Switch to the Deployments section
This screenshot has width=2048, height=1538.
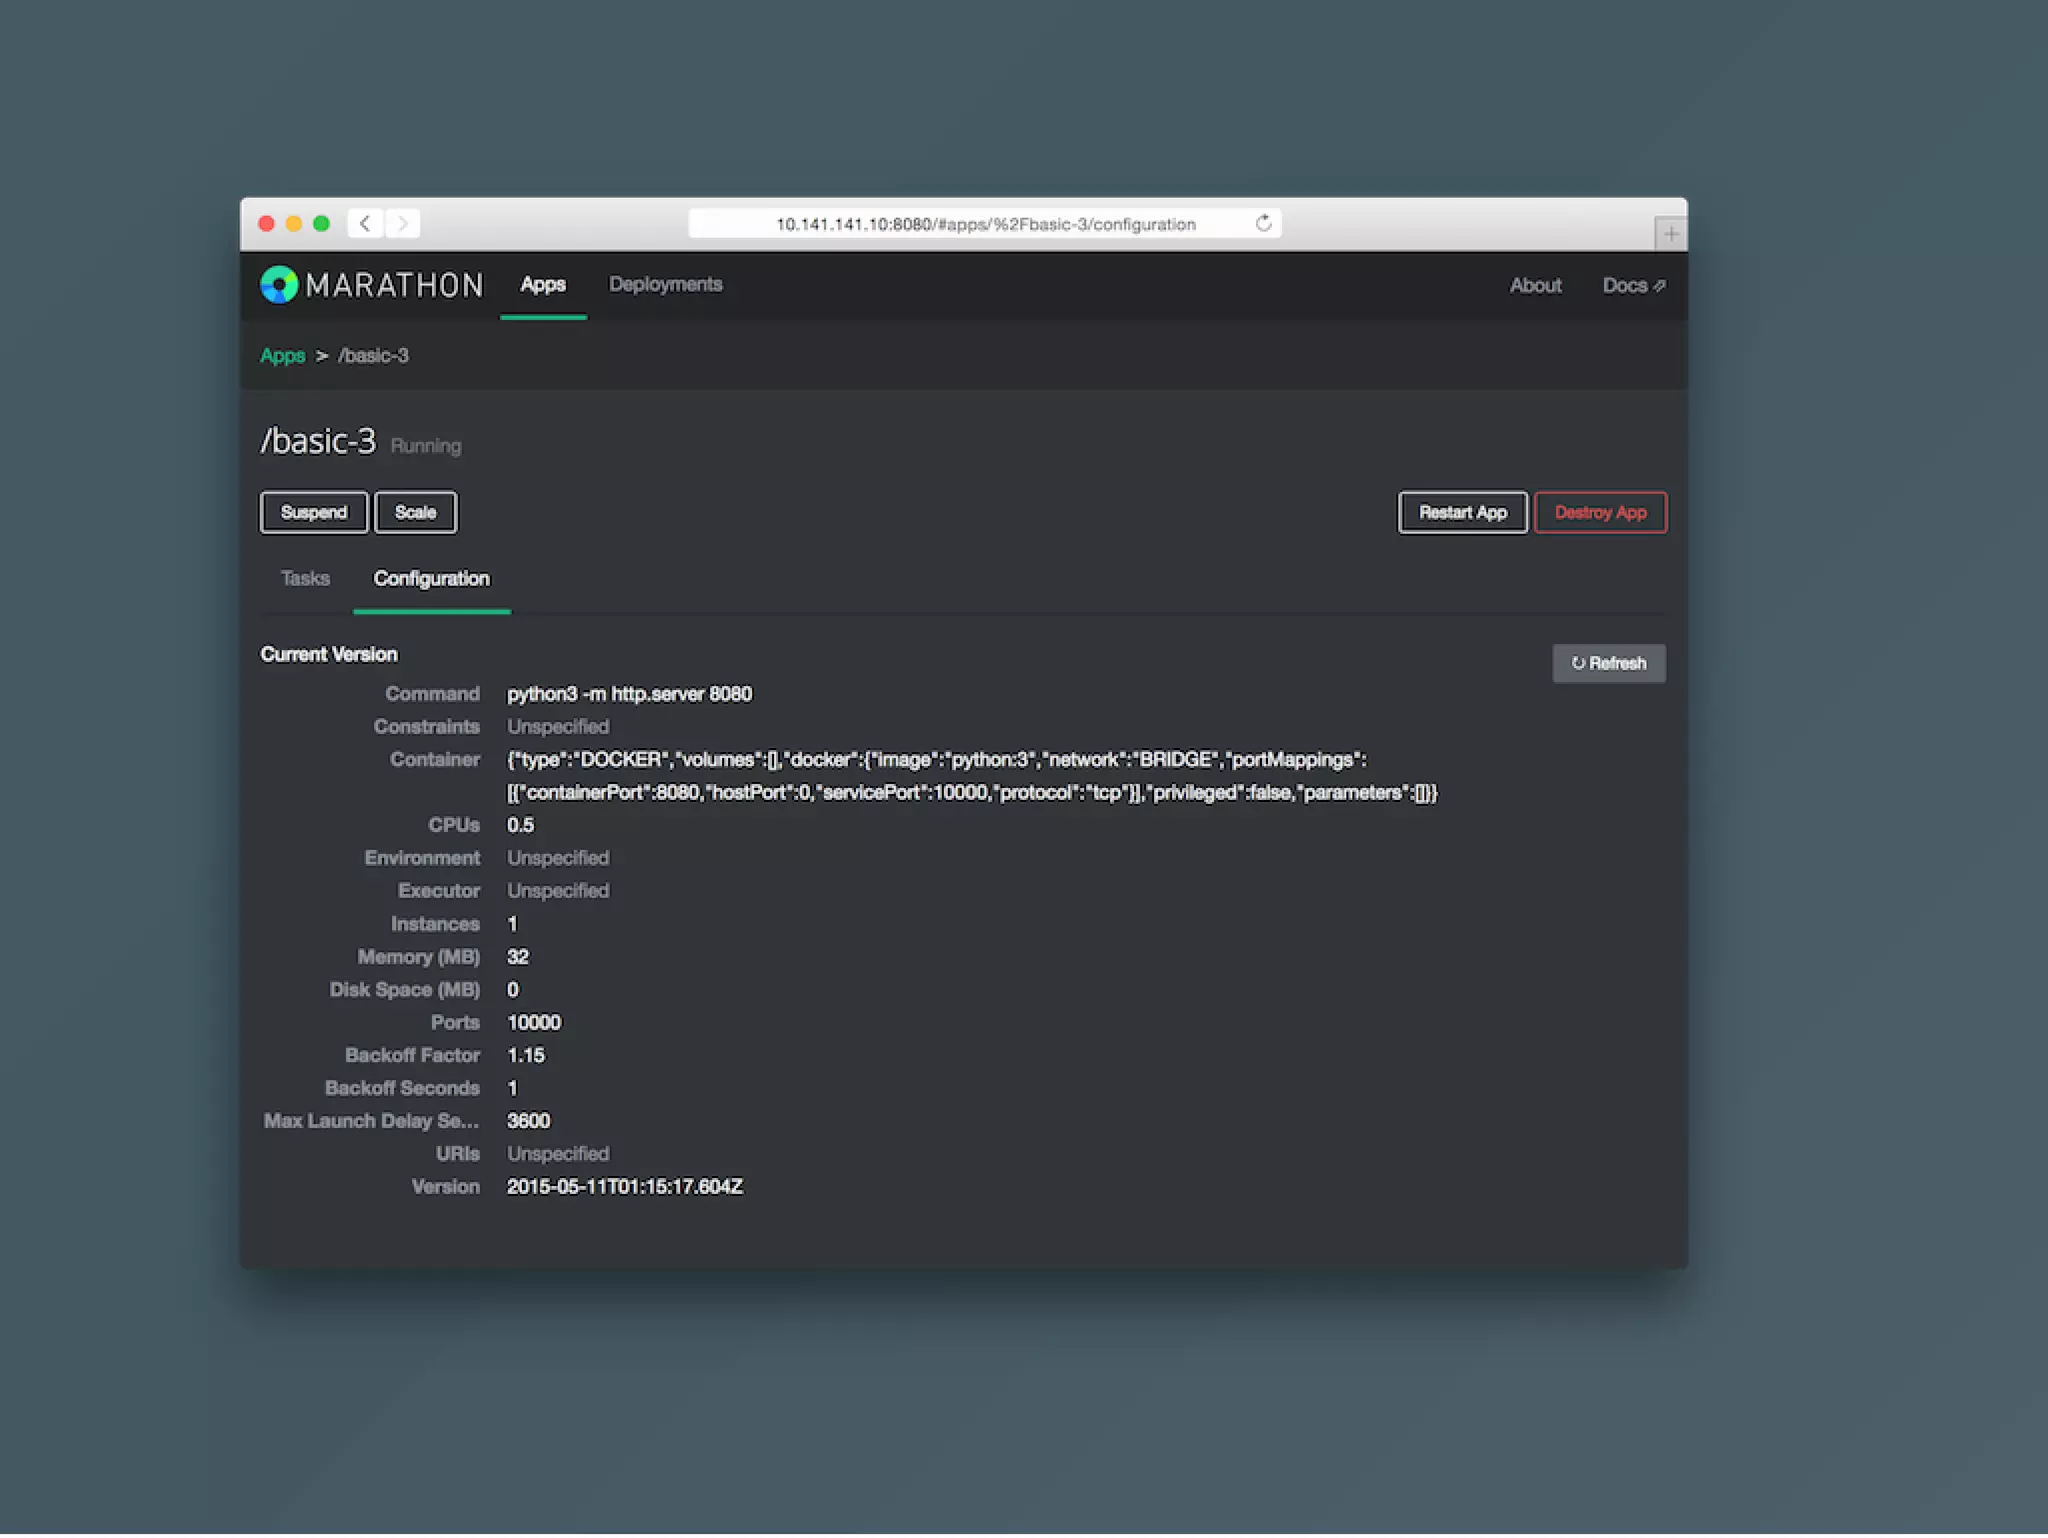click(x=665, y=285)
